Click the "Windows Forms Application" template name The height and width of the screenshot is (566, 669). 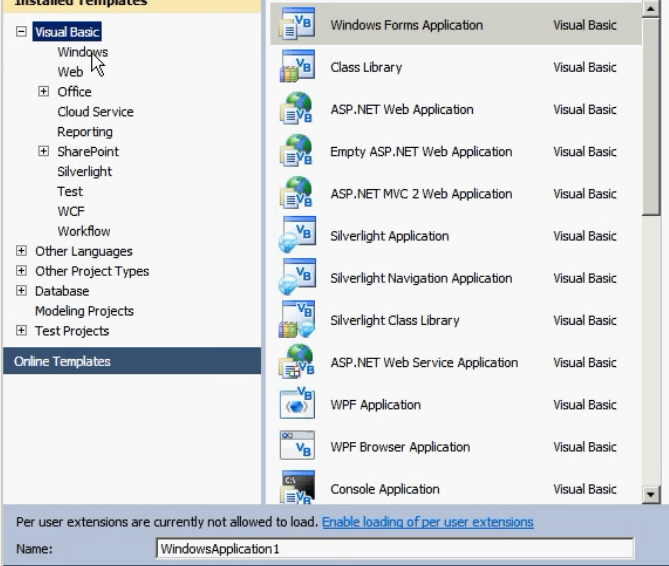407,25
